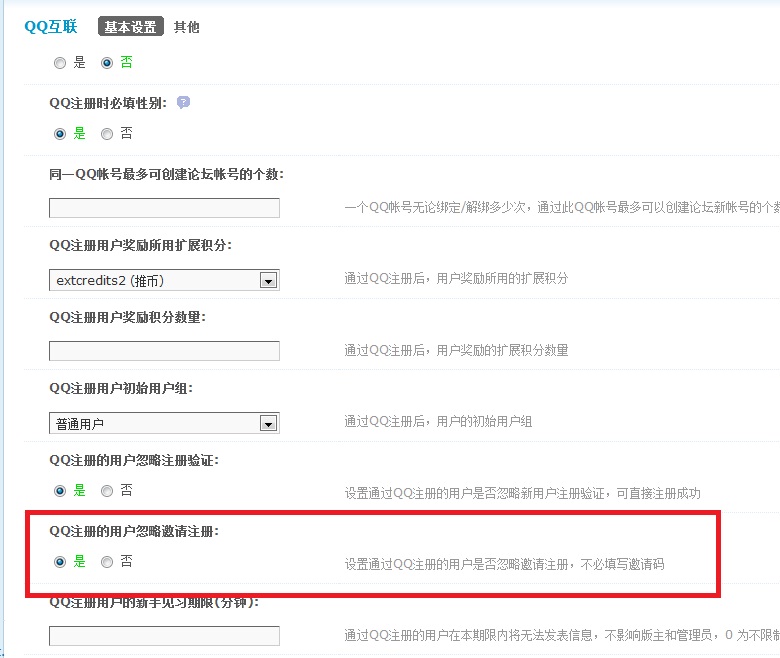
Task: Click the QQ互联 heading
Action: point(51,26)
